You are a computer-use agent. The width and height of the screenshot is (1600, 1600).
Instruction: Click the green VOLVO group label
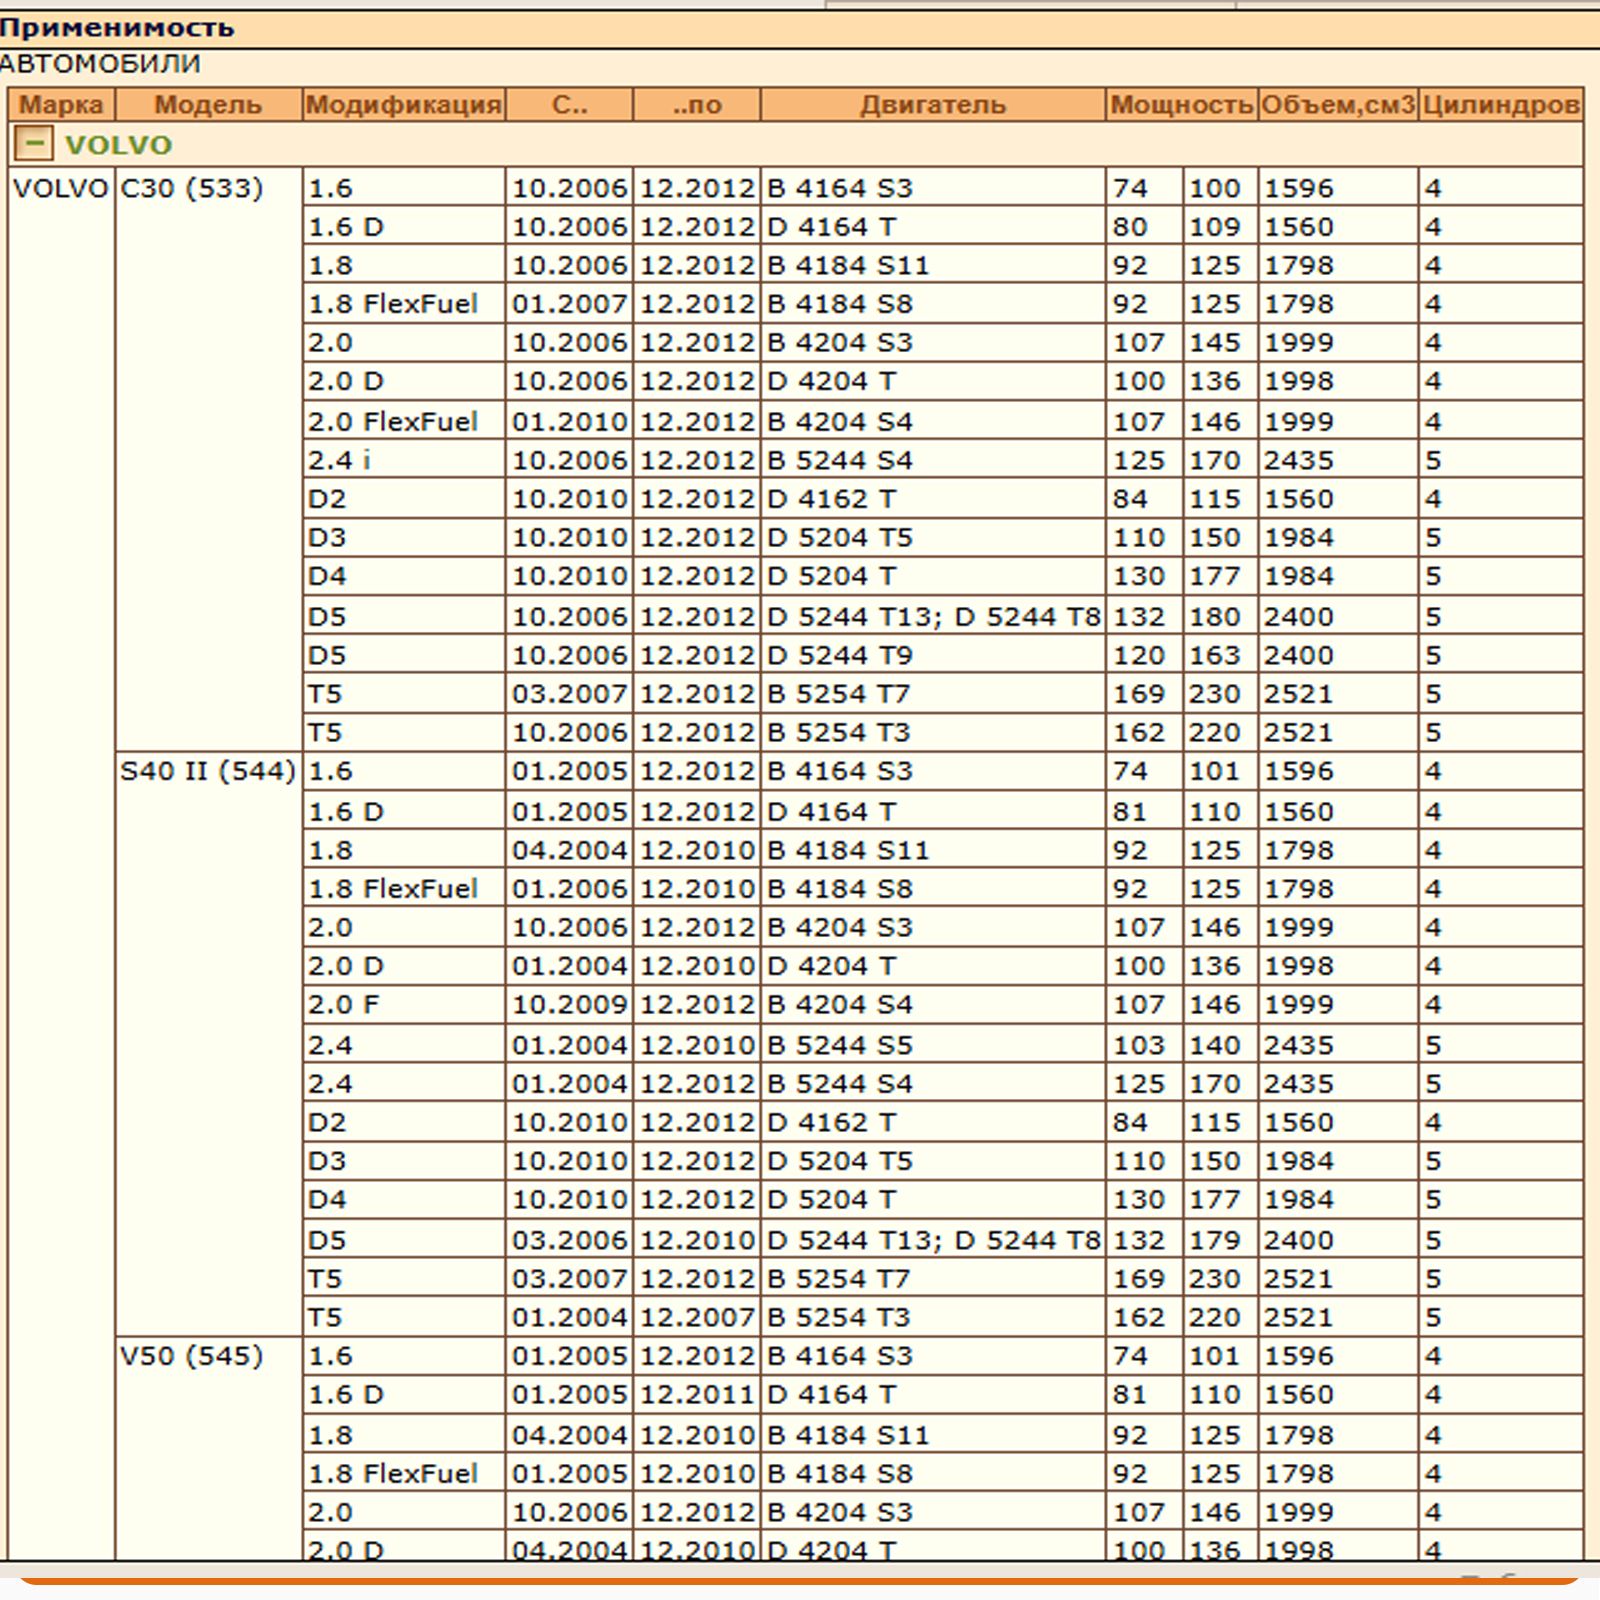click(x=118, y=145)
